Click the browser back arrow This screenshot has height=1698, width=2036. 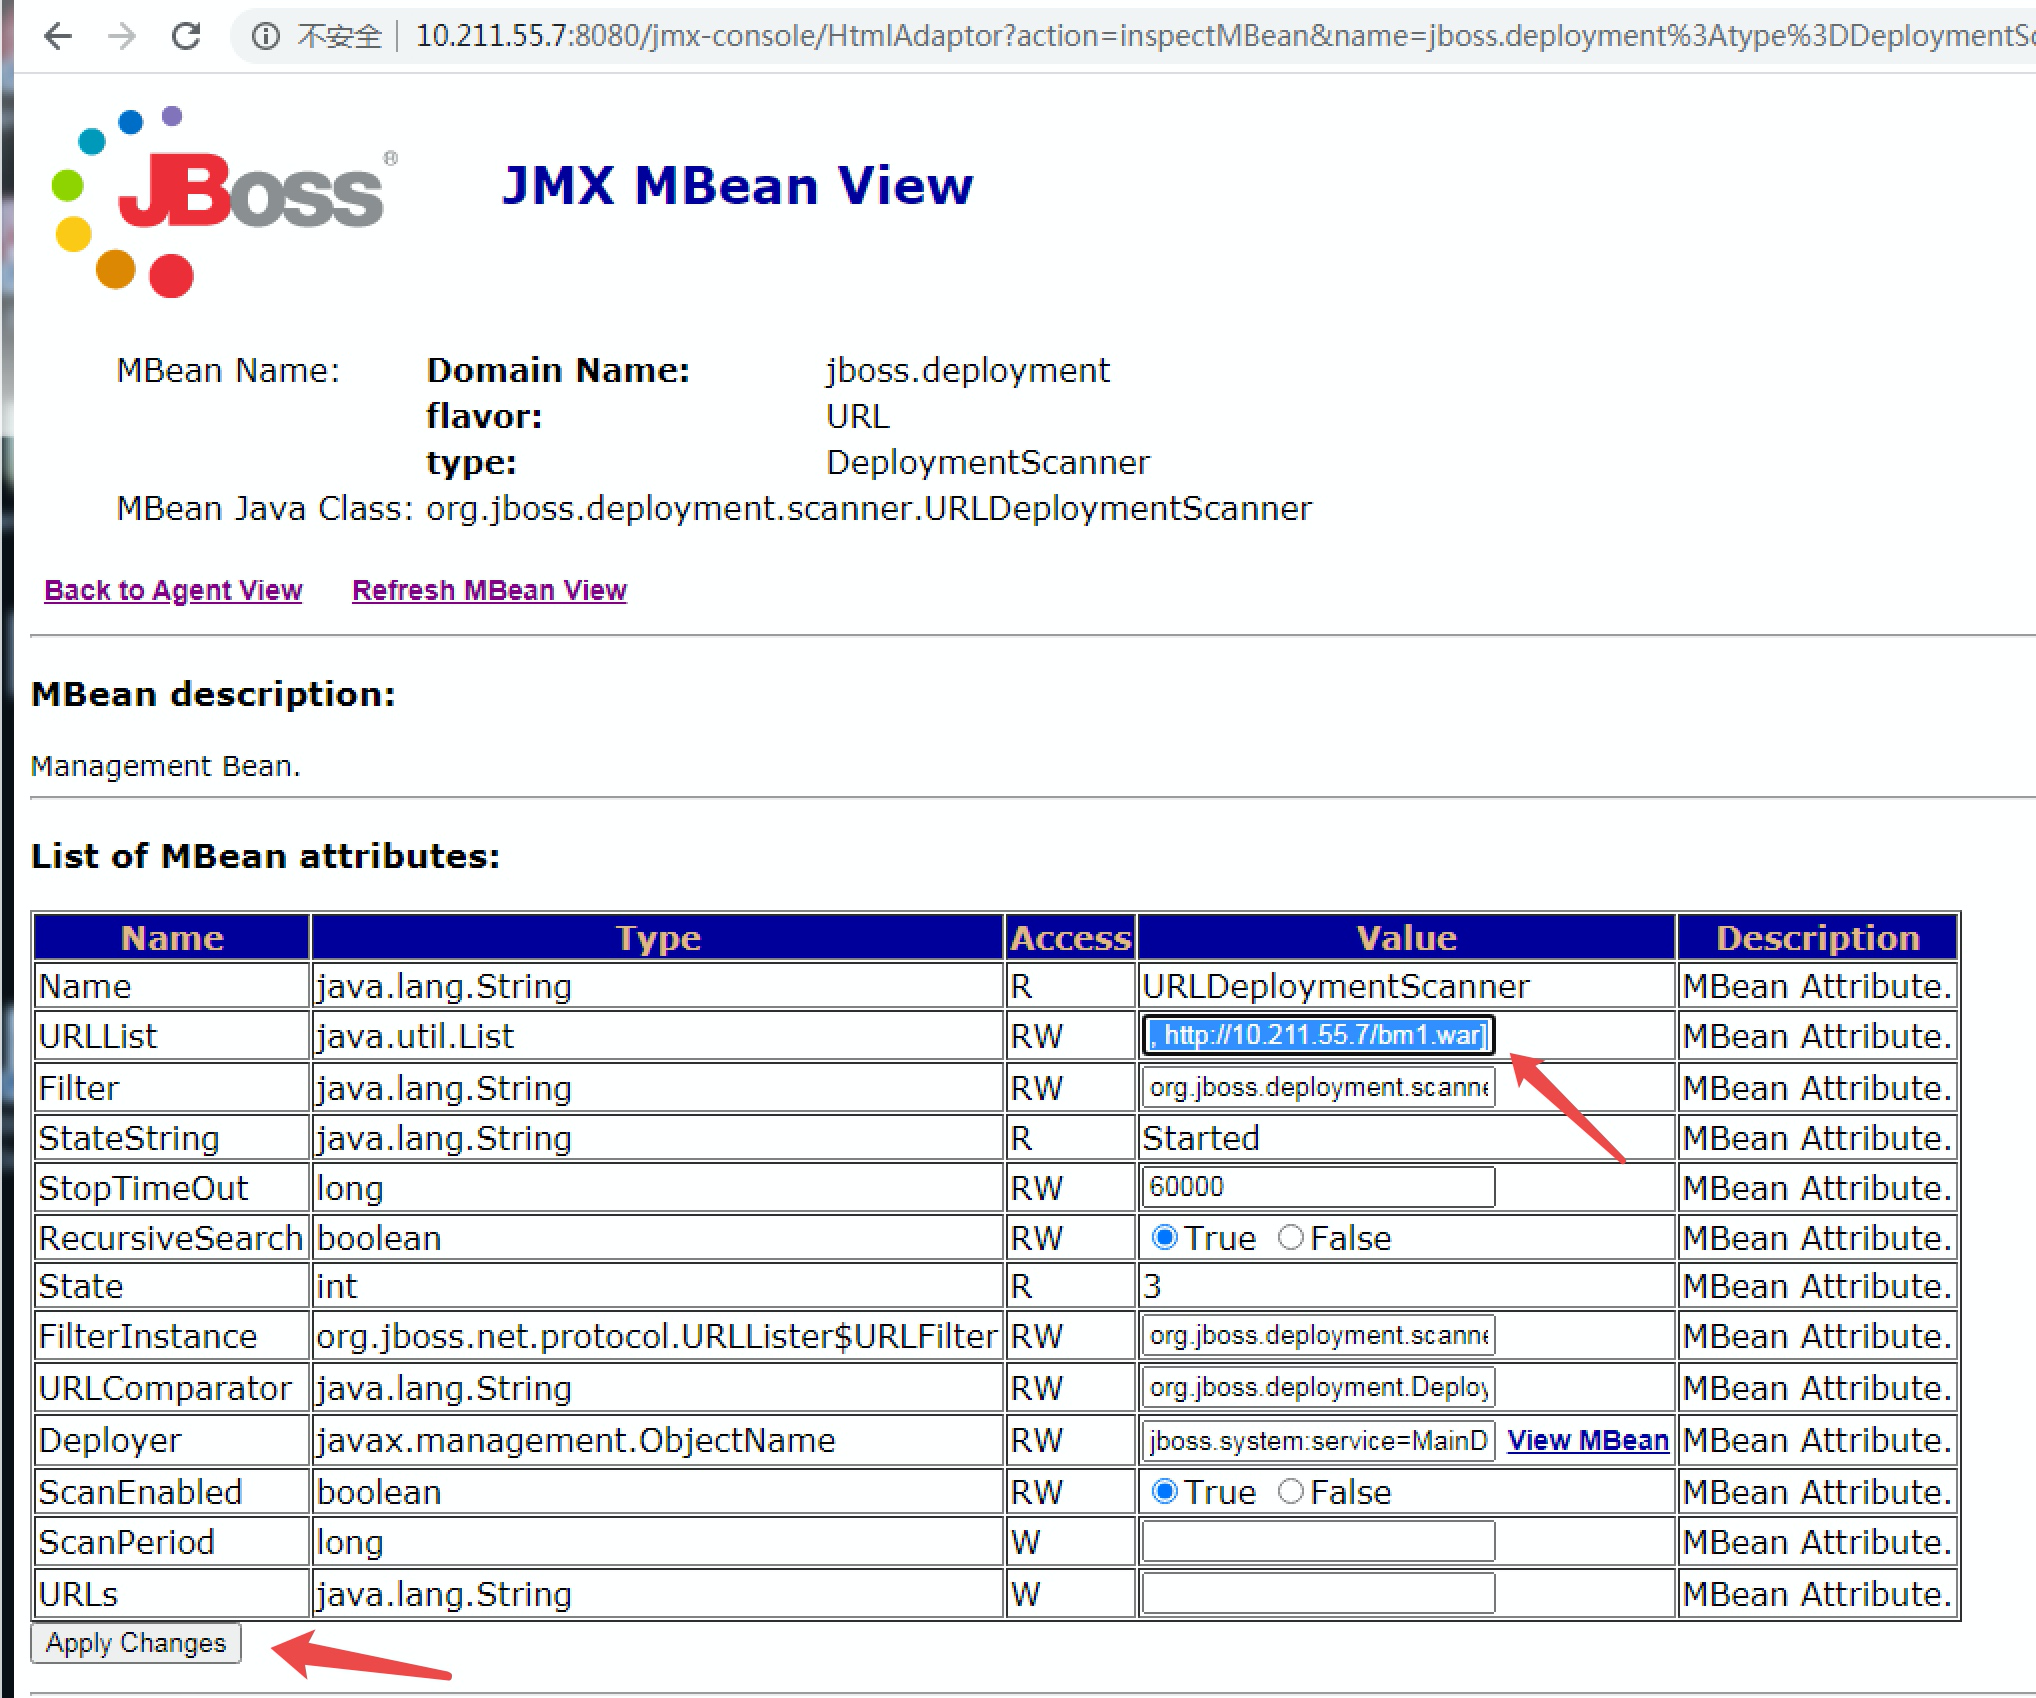click(x=59, y=37)
